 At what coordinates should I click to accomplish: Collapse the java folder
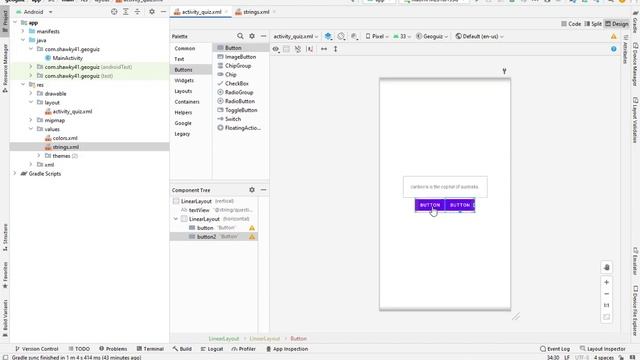[x=23, y=40]
